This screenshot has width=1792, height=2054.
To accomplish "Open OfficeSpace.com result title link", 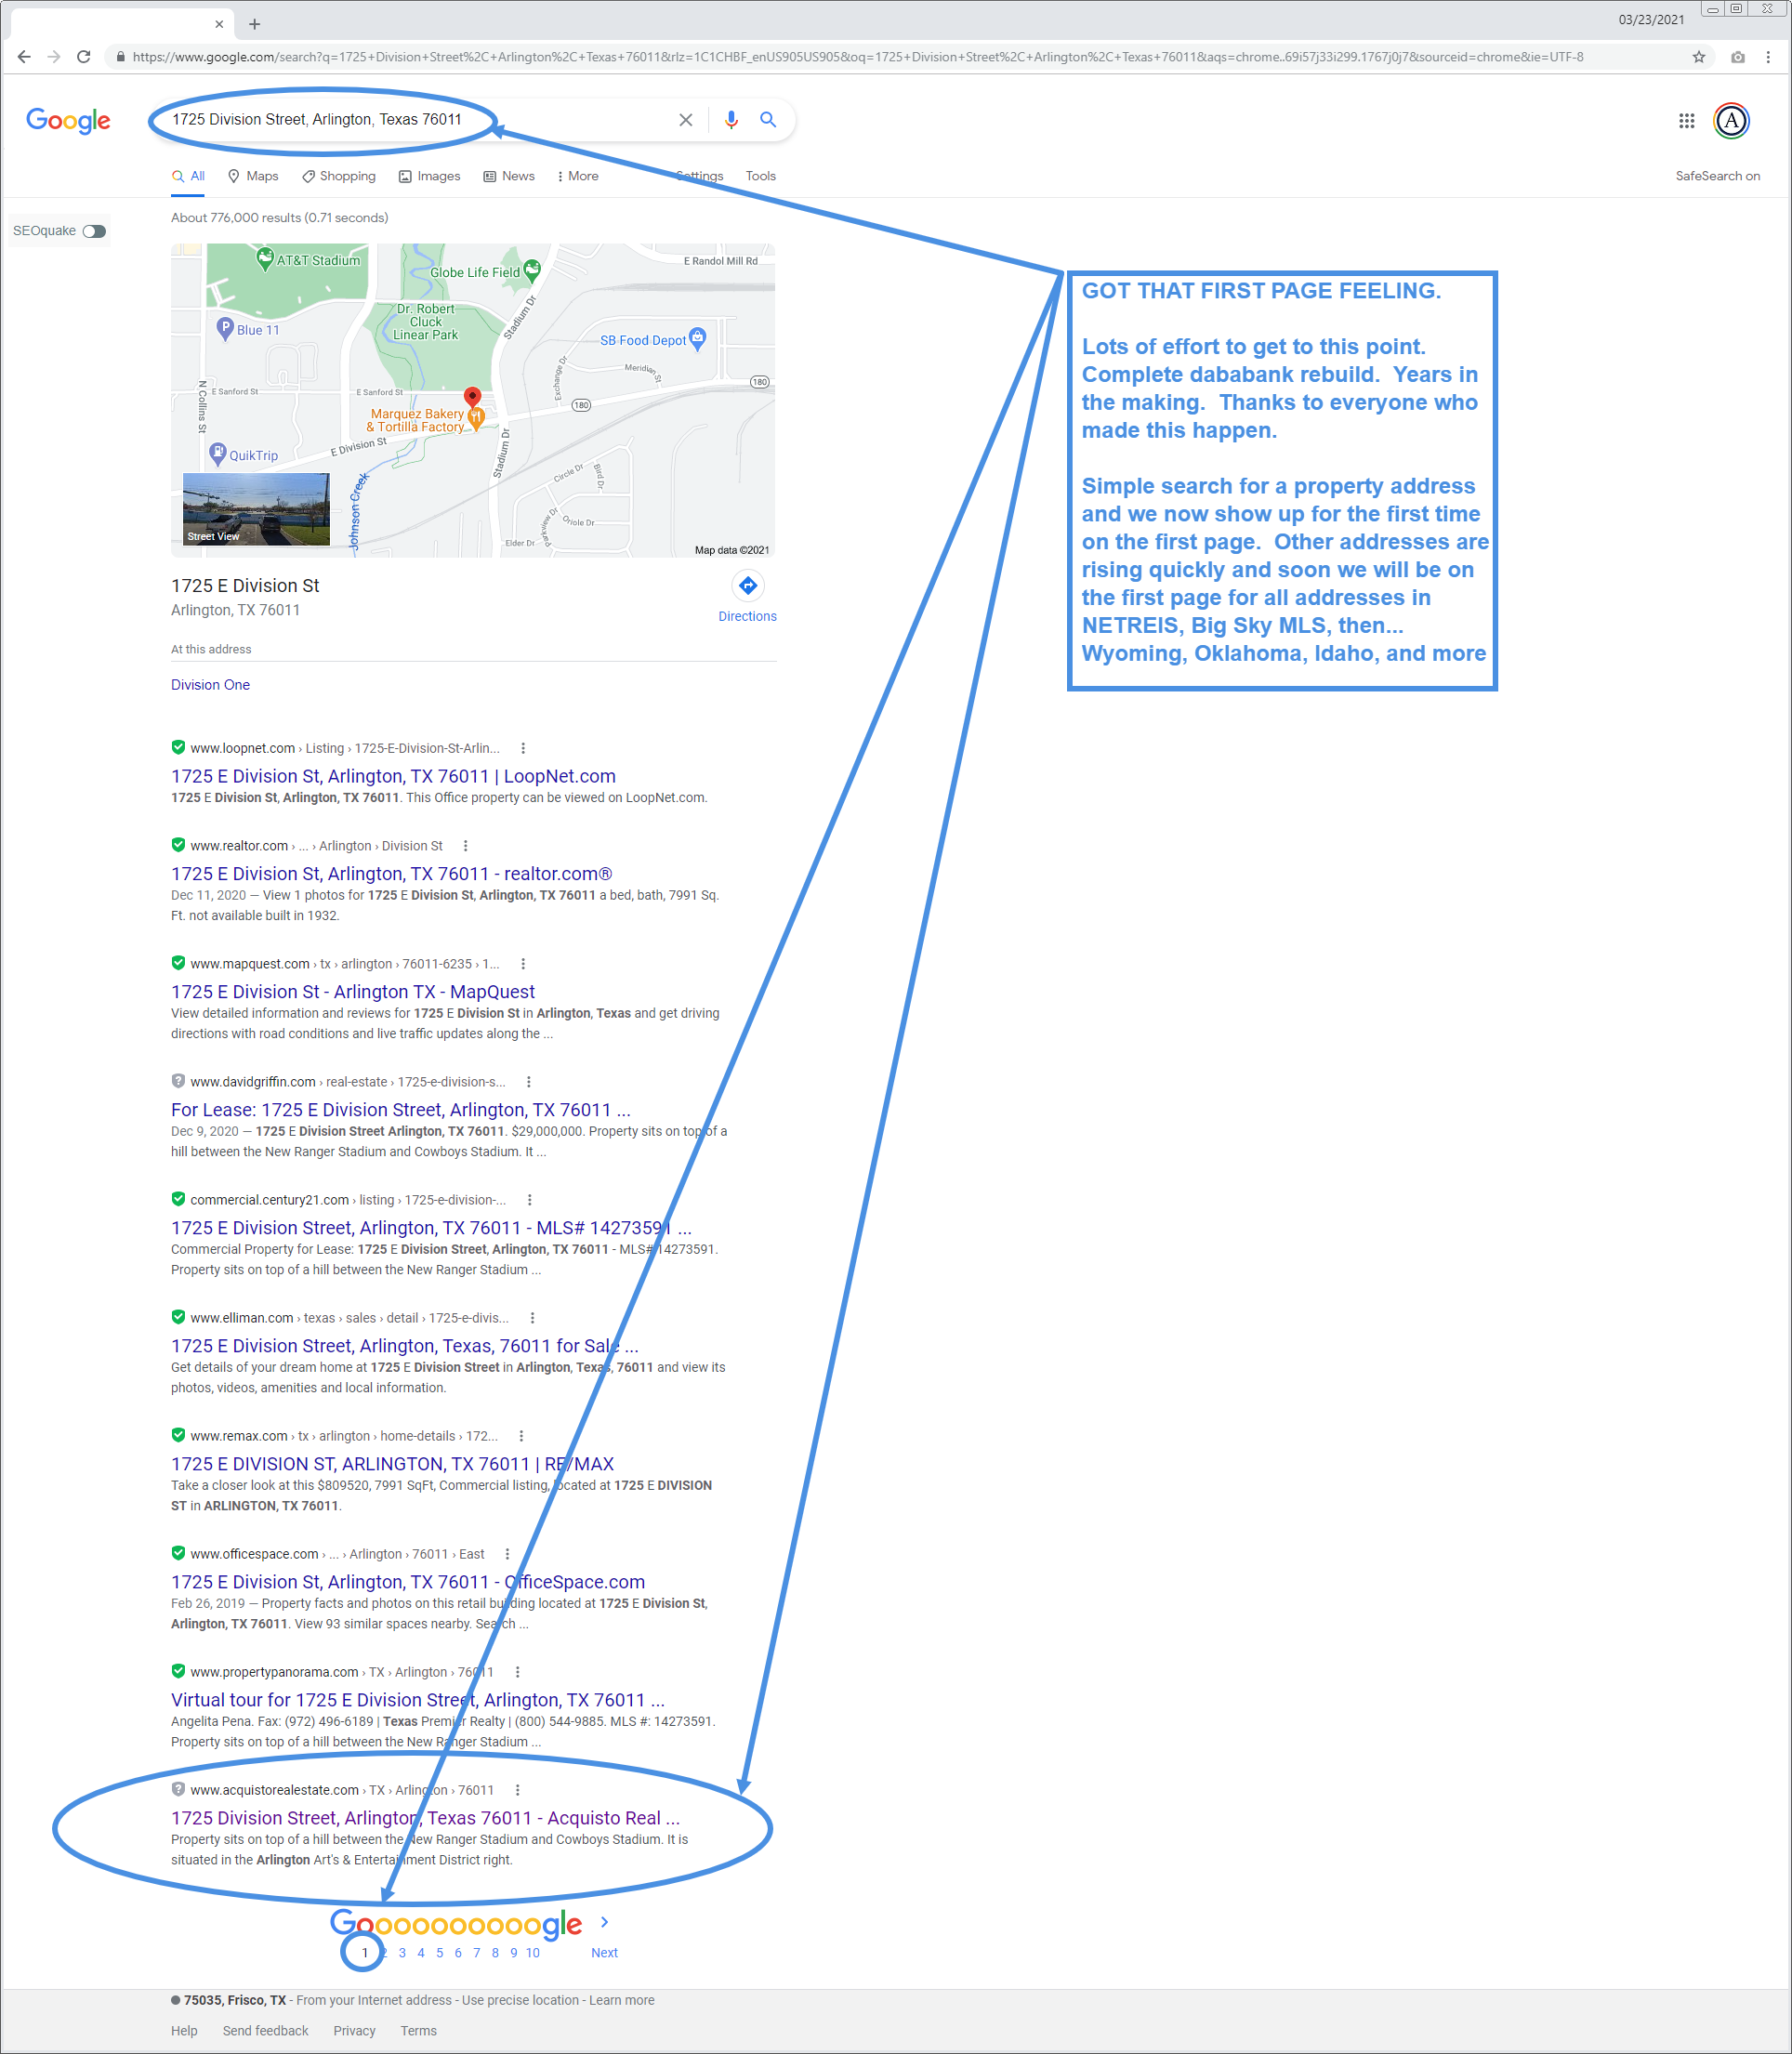I will pos(408,1582).
